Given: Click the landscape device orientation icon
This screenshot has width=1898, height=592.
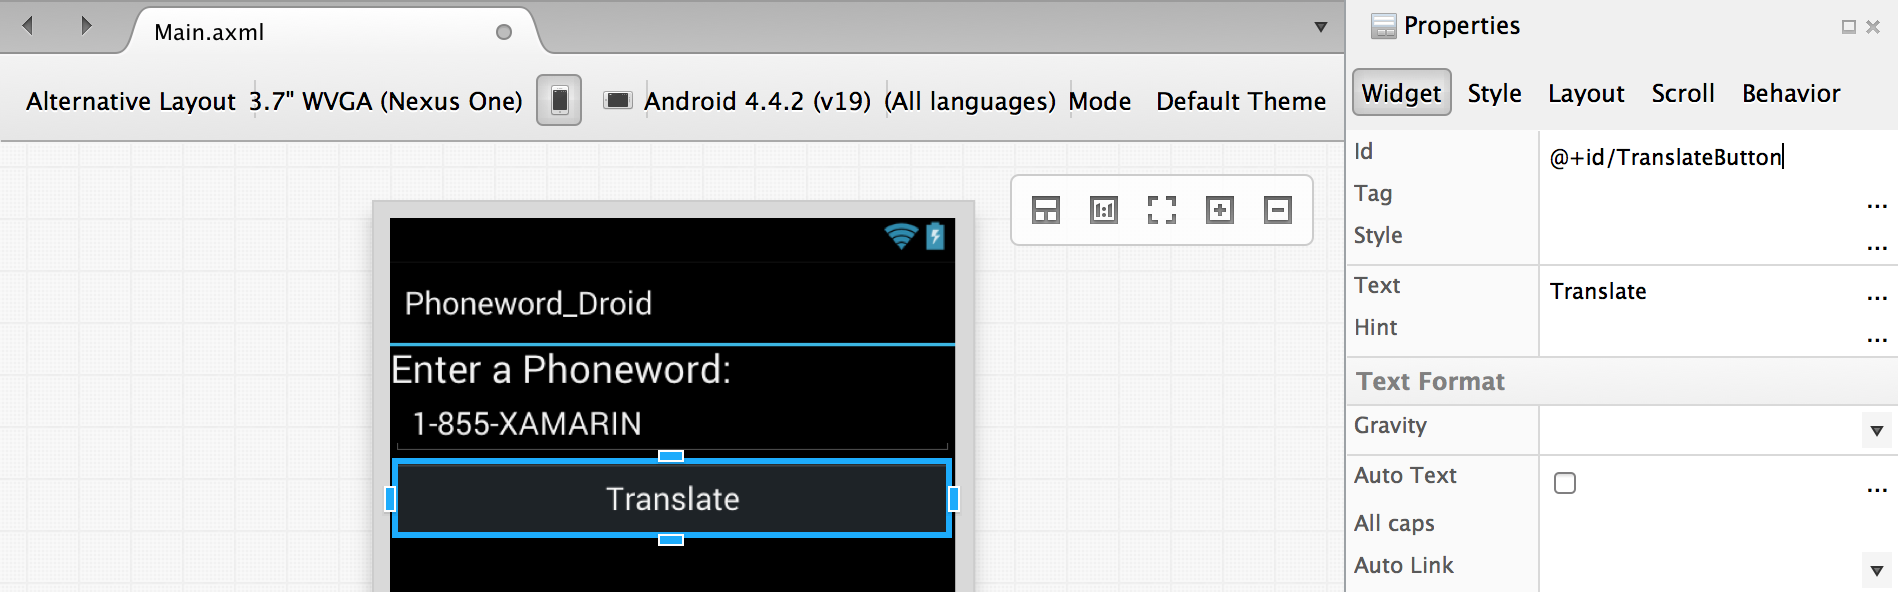Looking at the screenshot, I should [618, 100].
